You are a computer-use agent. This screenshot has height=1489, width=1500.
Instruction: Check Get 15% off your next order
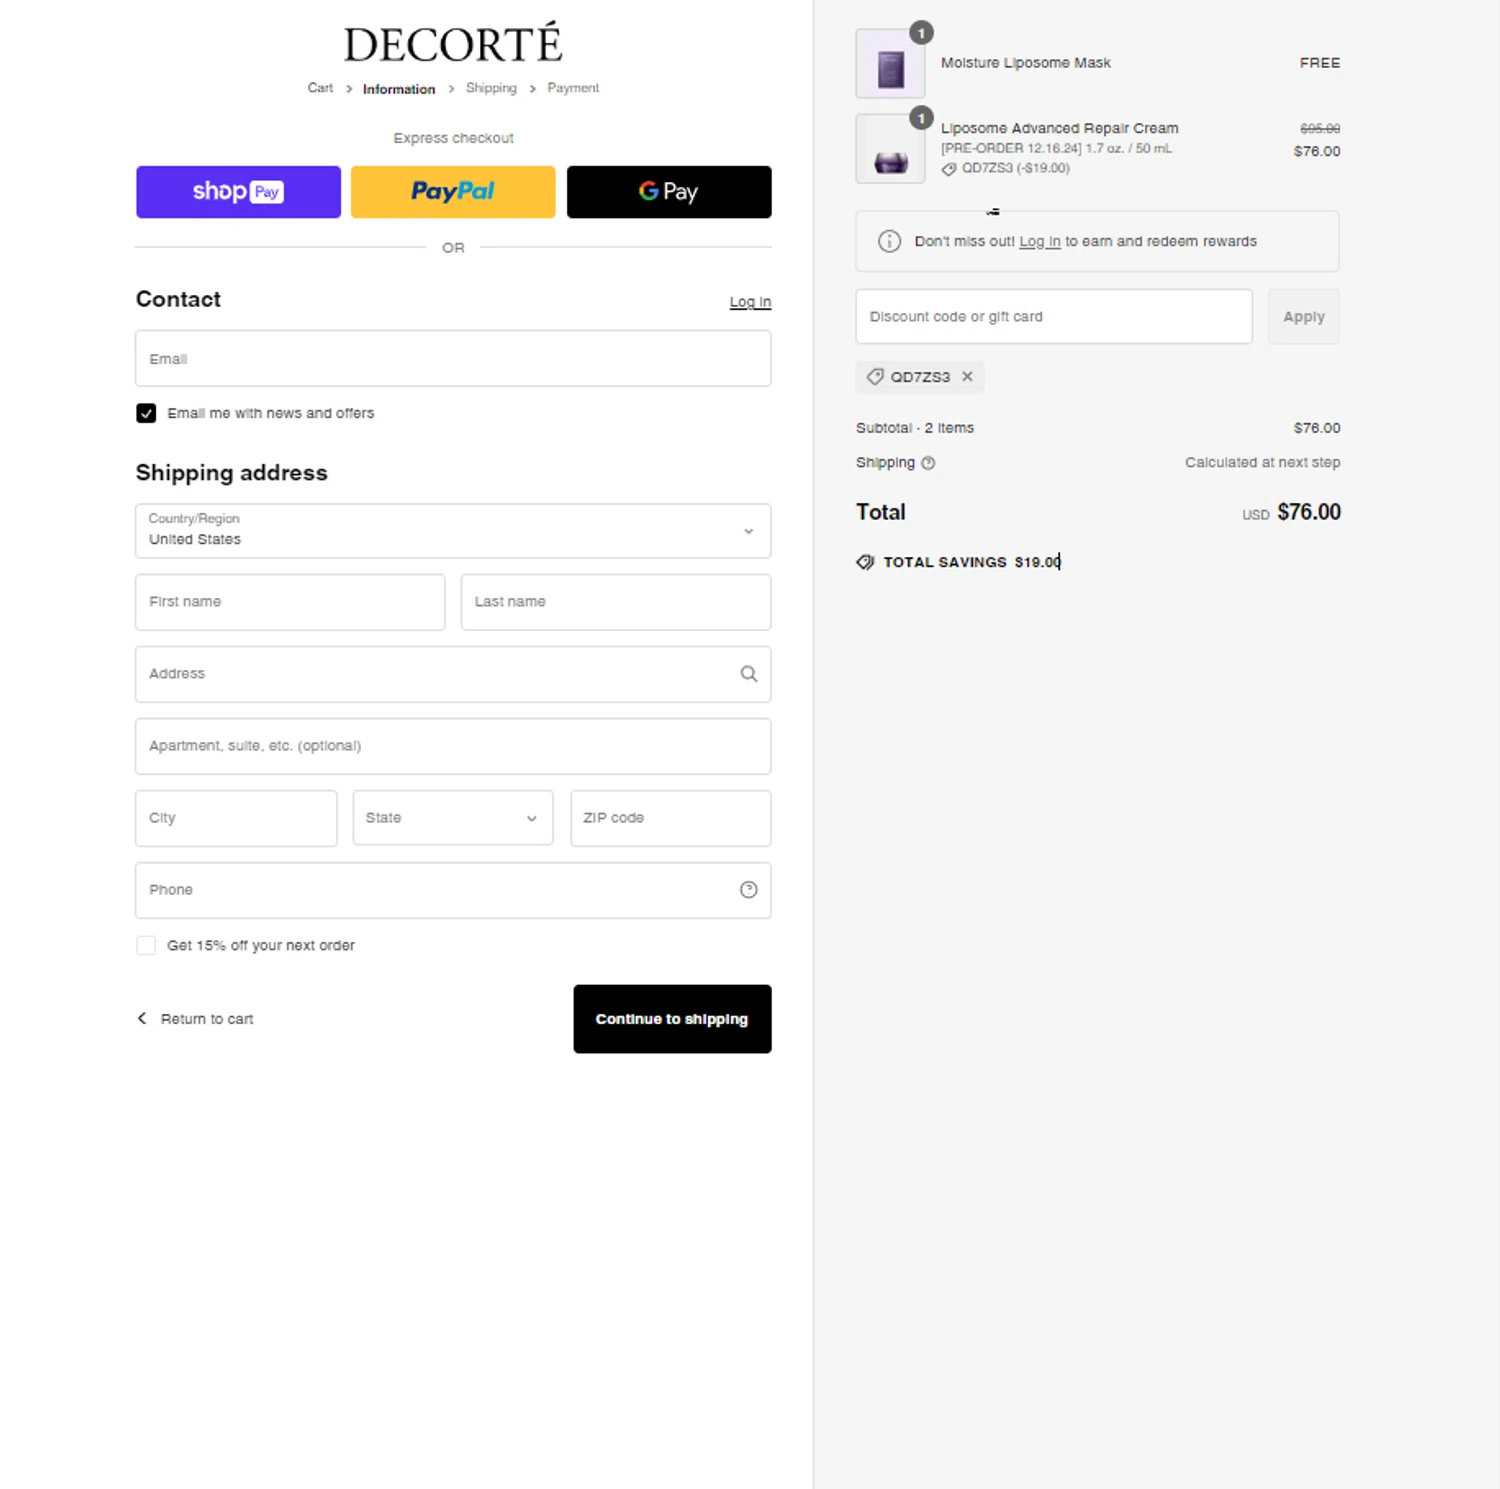146,945
